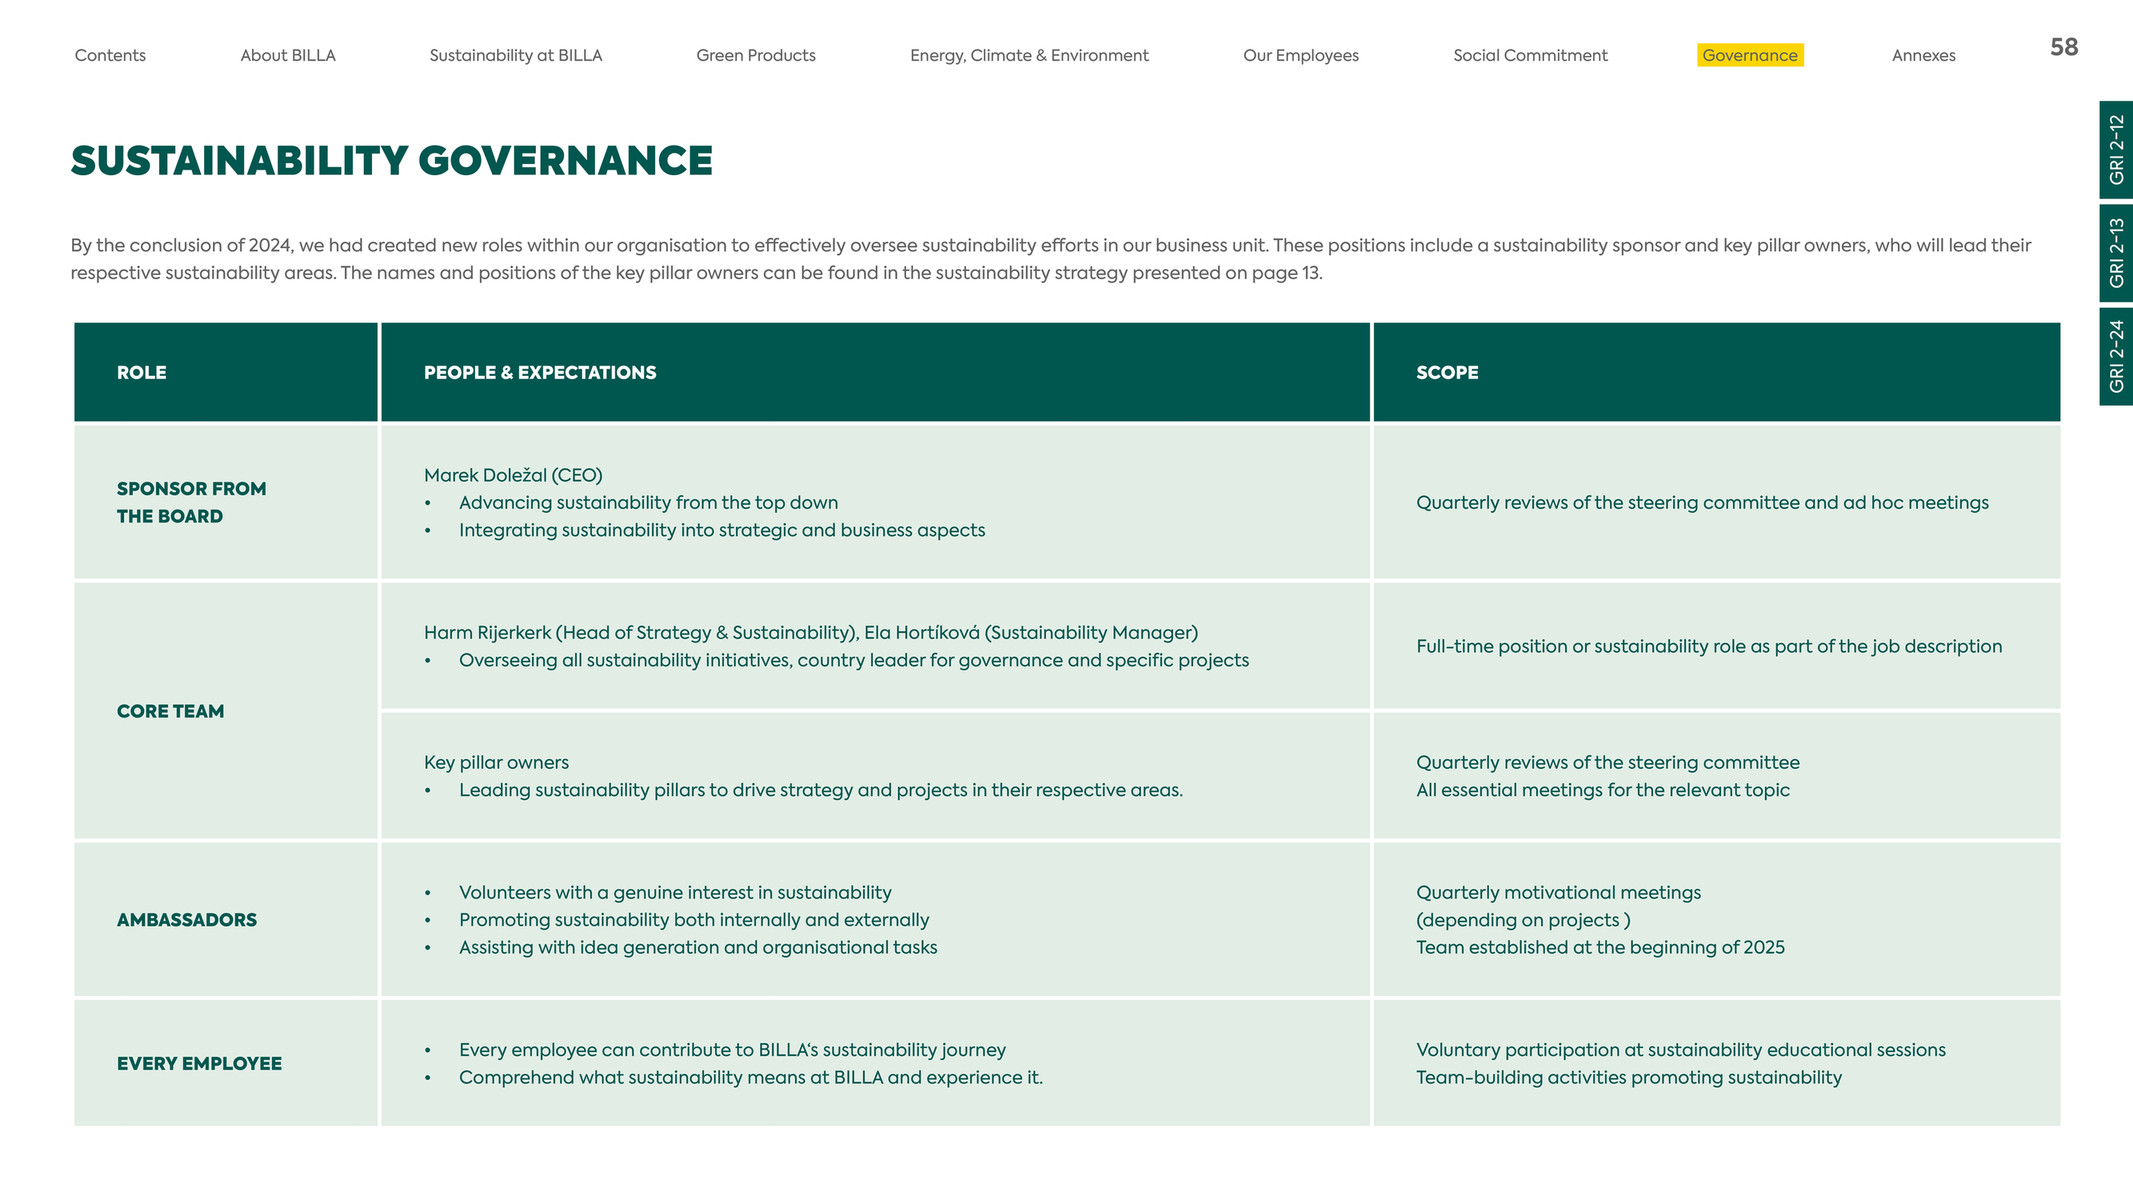Click the Sustainability Governance heading

click(392, 161)
